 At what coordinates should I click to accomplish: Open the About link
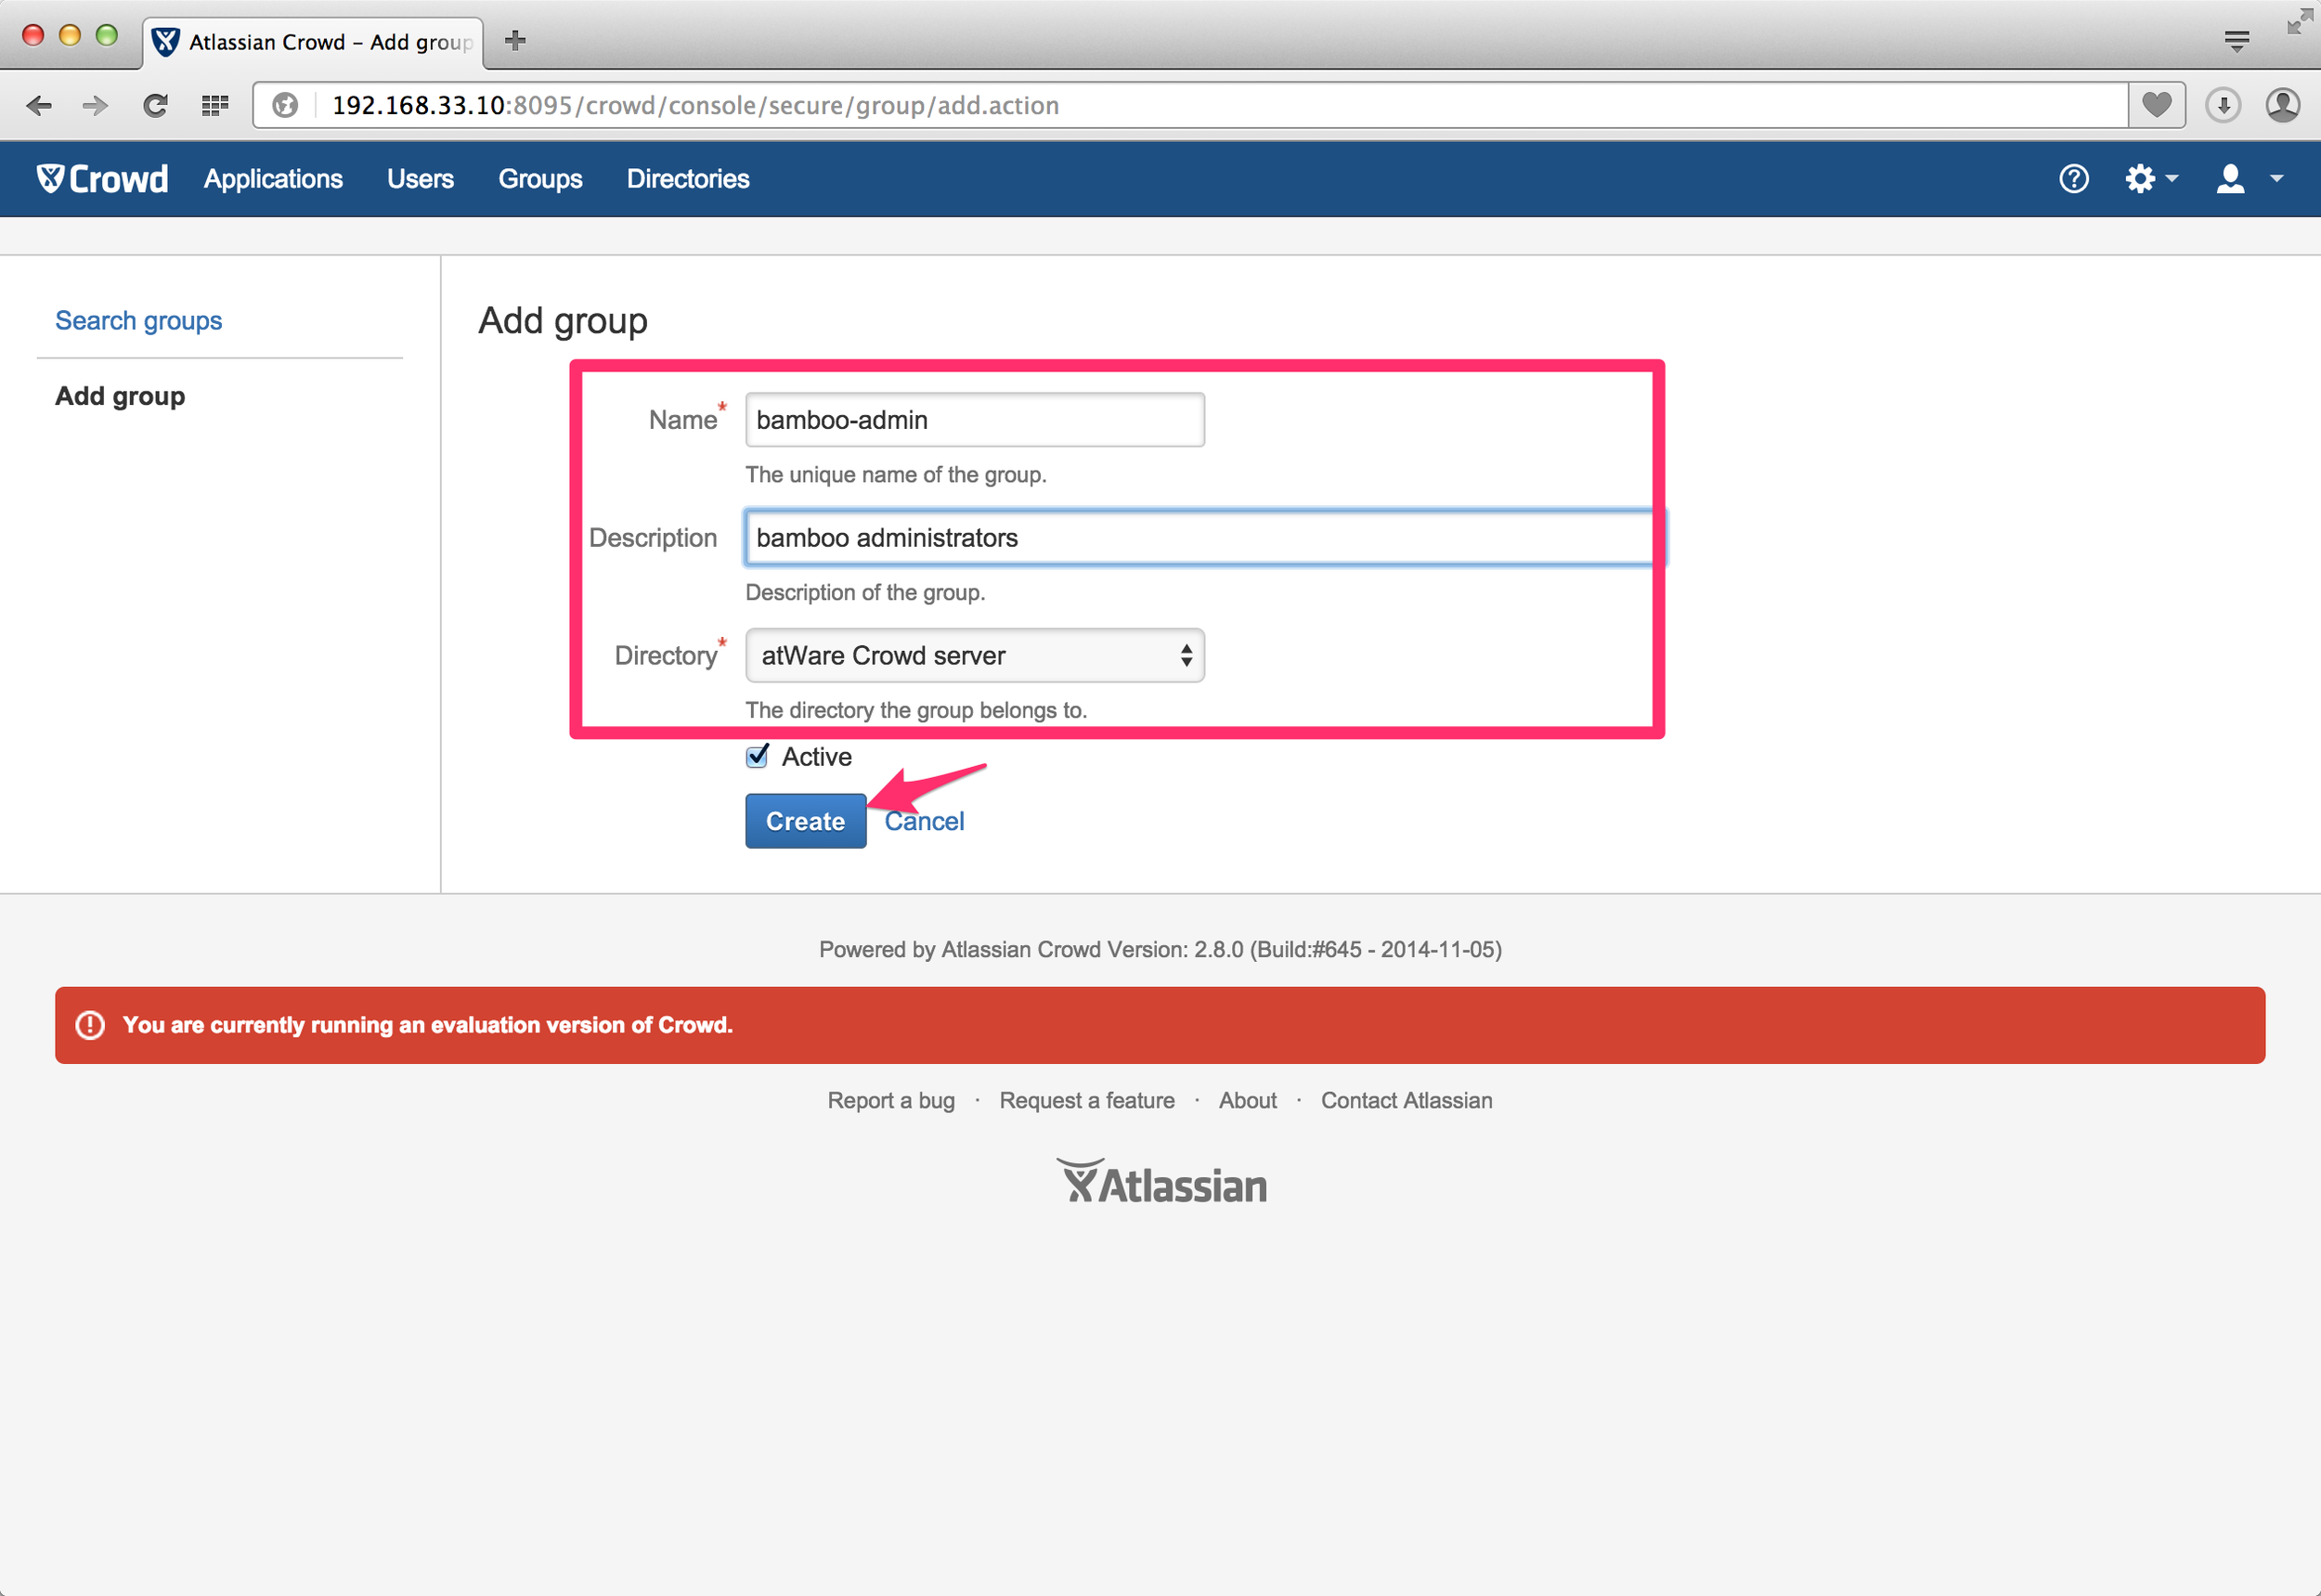1248,1100
